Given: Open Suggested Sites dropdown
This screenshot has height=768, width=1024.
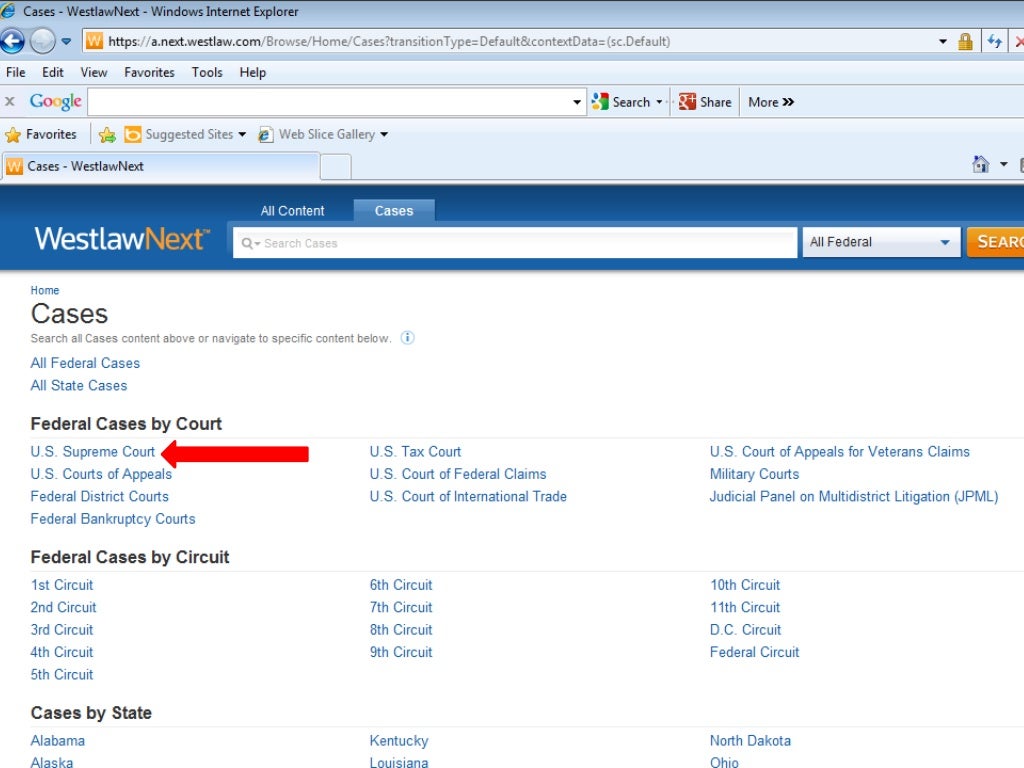Looking at the screenshot, I should [x=185, y=135].
